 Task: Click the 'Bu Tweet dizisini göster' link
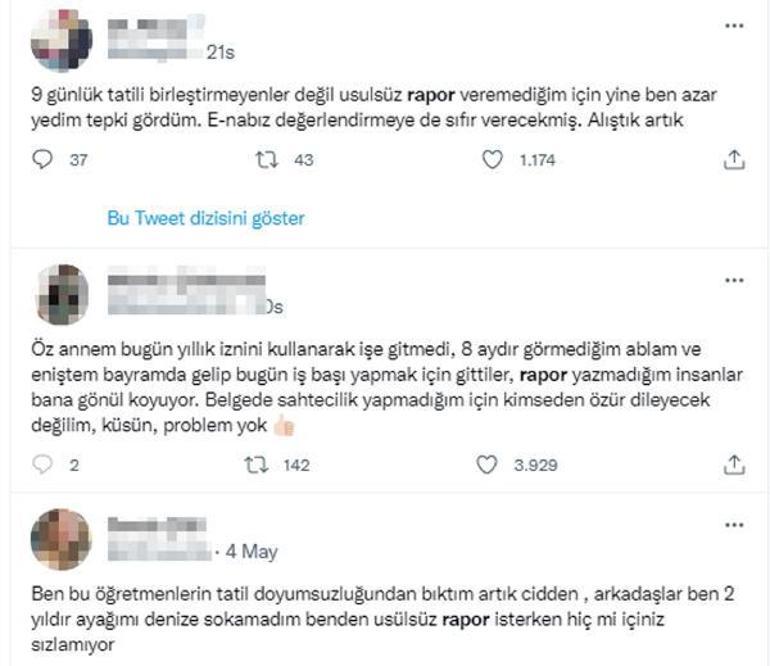(x=206, y=218)
